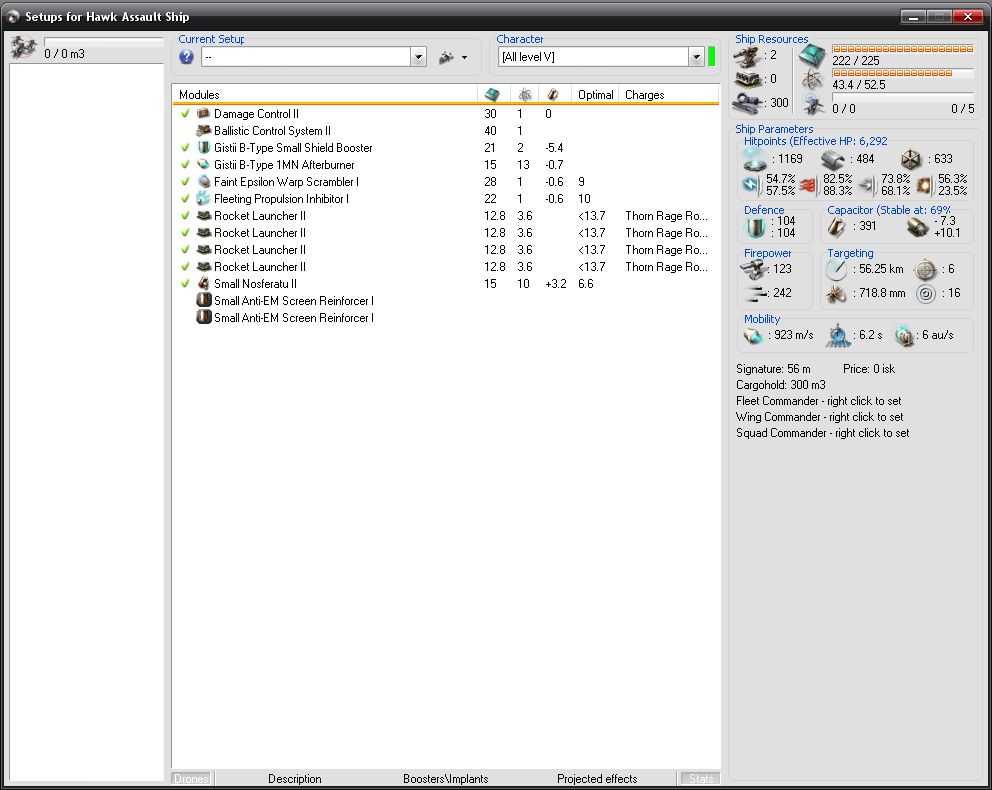Toggle the Small Nosferatu II active checkmark
This screenshot has height=790, width=992.
185,283
